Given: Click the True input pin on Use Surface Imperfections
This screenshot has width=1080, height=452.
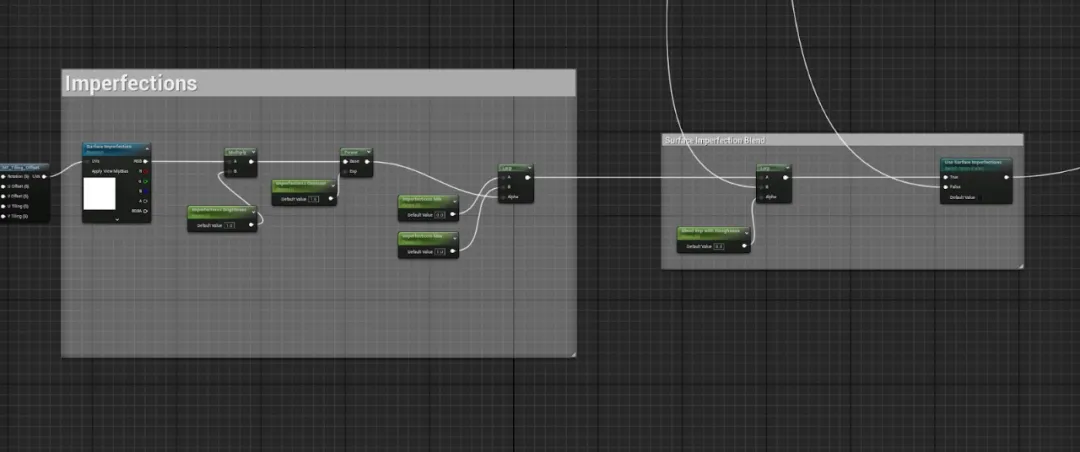Looking at the screenshot, I should (x=945, y=177).
